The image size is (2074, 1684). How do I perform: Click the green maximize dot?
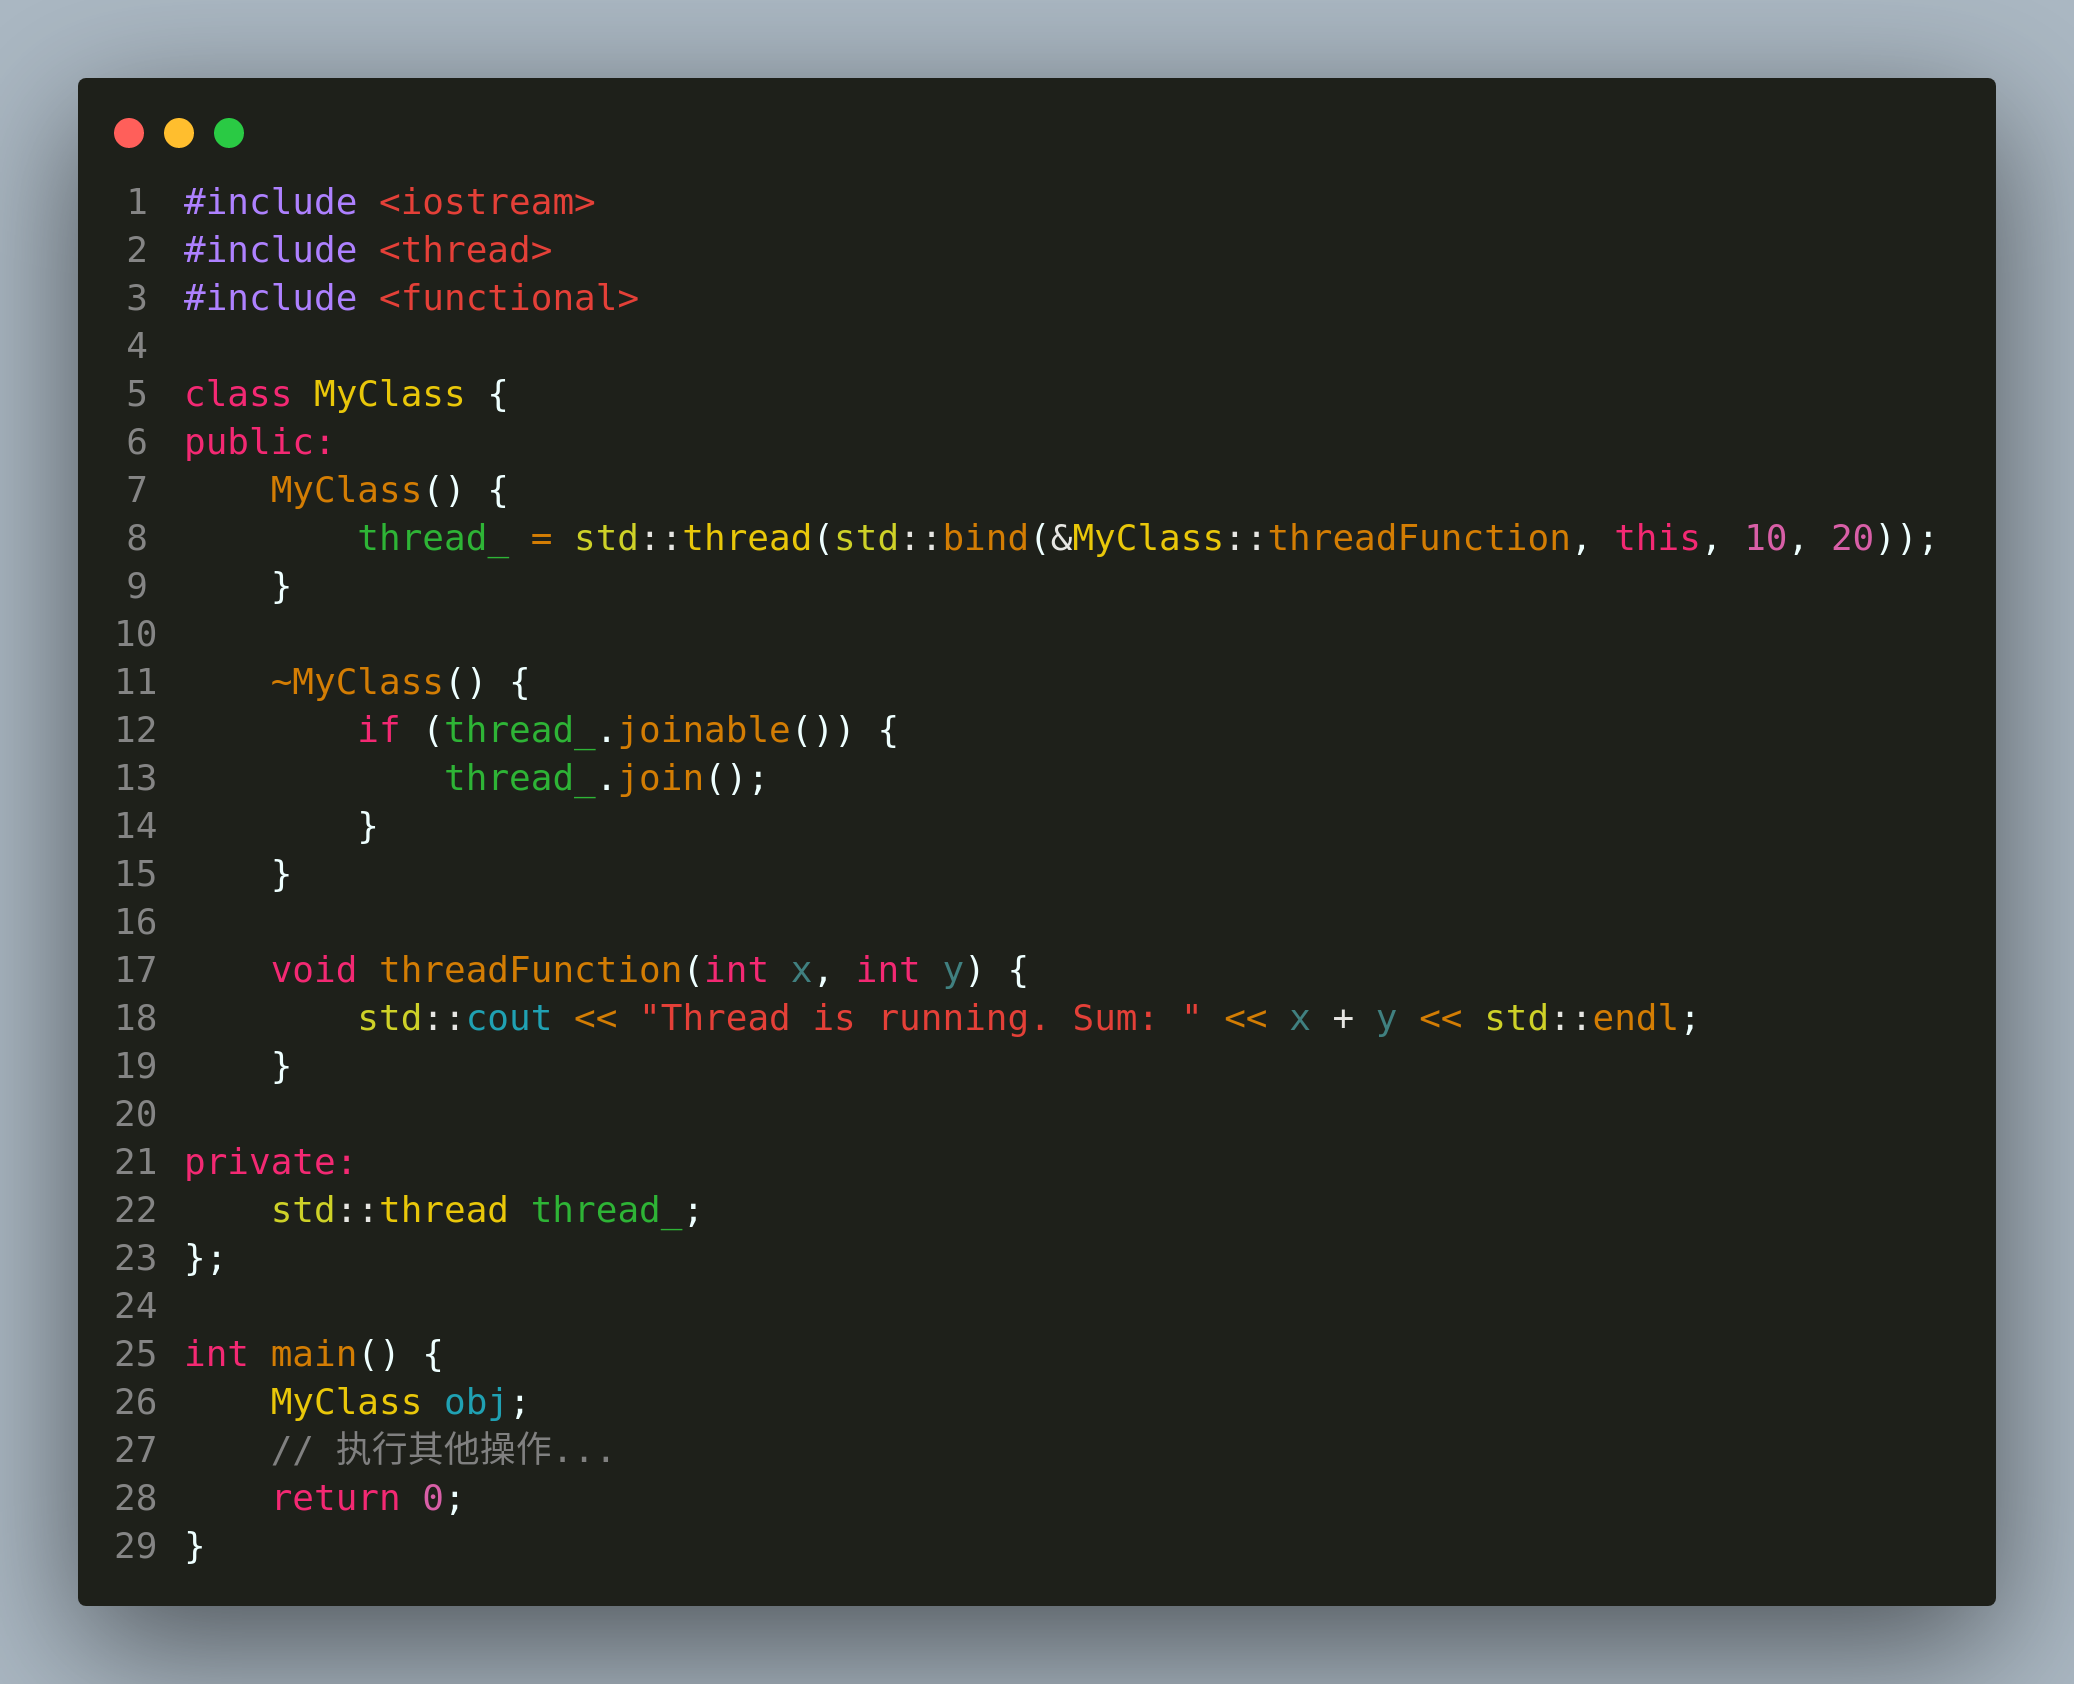(229, 133)
